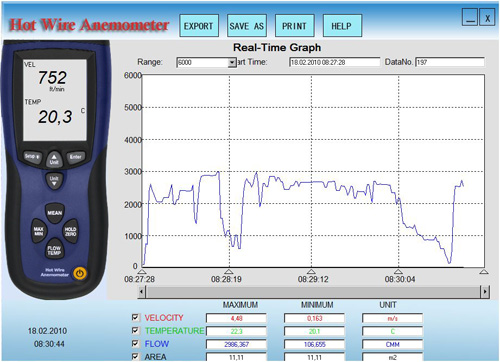The image size is (500, 362).
Task: Click the velocity minimum value 0,163
Action: (314, 318)
